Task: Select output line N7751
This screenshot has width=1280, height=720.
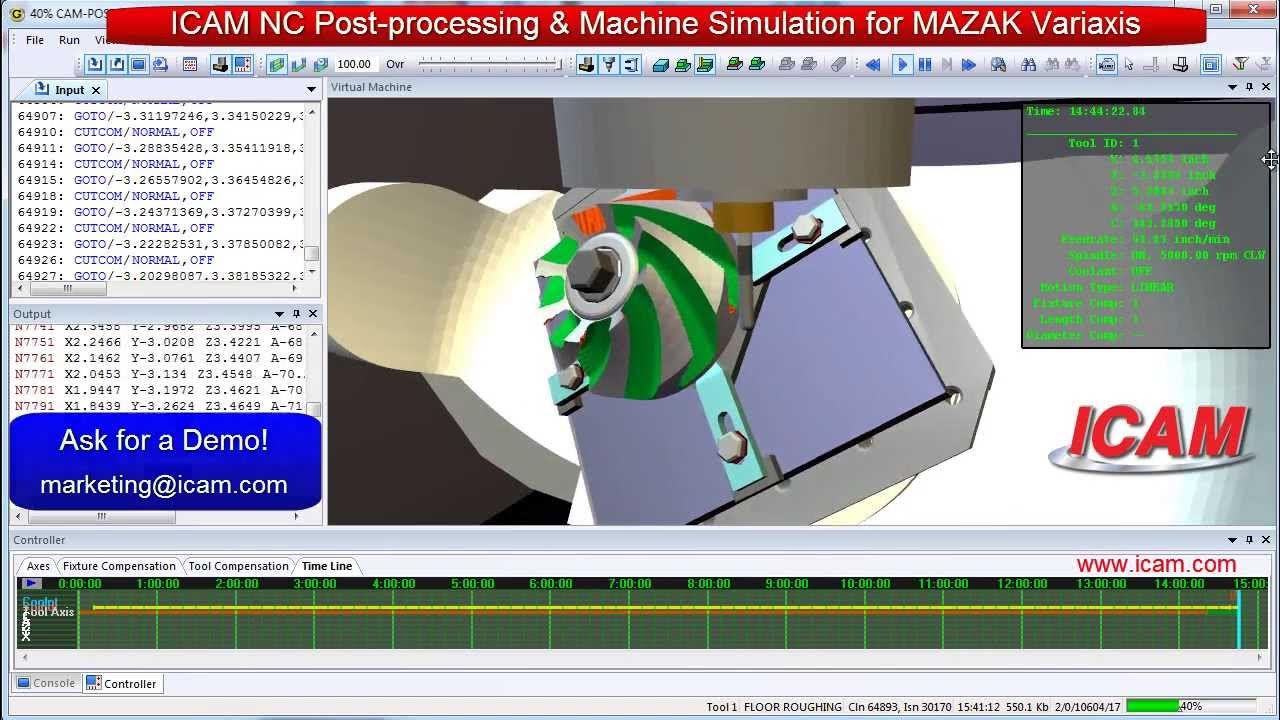Action: tap(159, 341)
